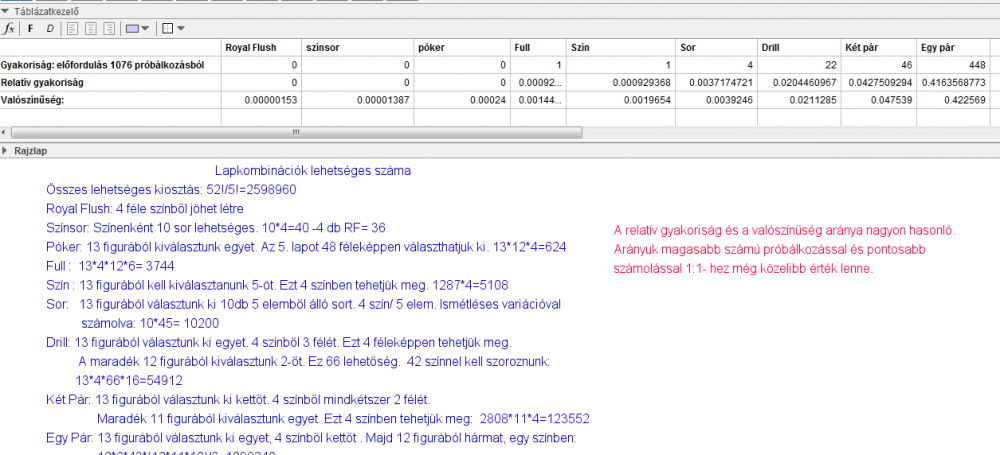The height and width of the screenshot is (455, 1000).
Task: Toggle bold with the F button
Action: pos(30,29)
